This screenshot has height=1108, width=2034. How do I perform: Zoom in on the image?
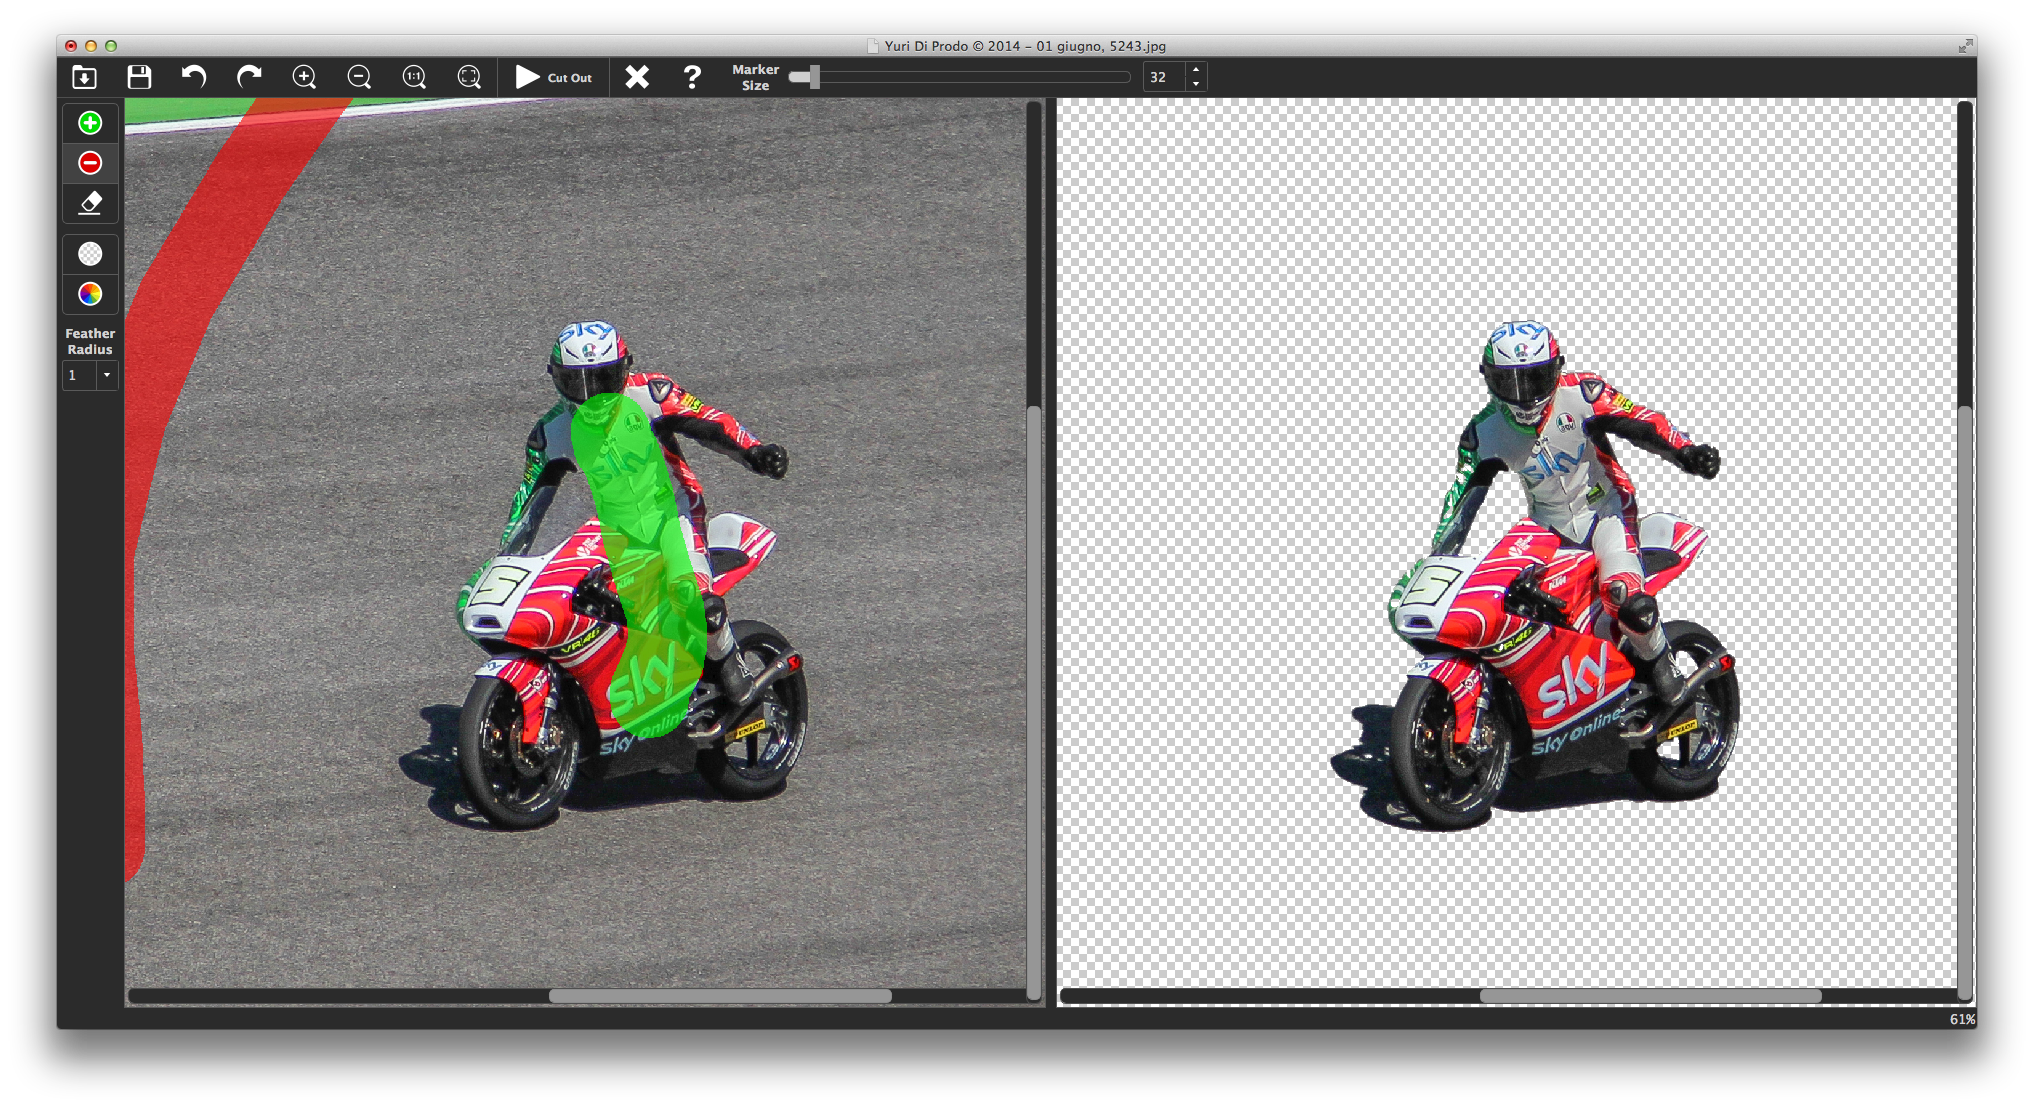pyautogui.click(x=304, y=77)
